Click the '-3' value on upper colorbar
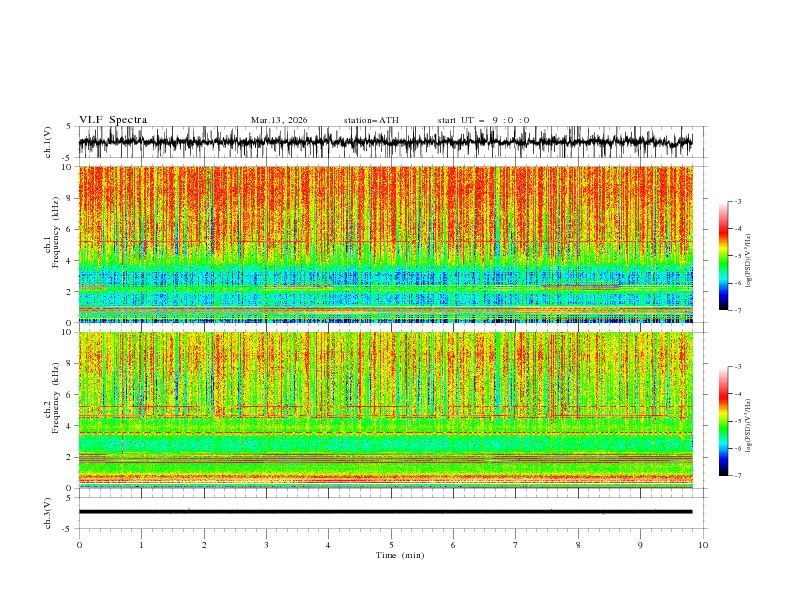This screenshot has height=612, width=792. pos(737,201)
